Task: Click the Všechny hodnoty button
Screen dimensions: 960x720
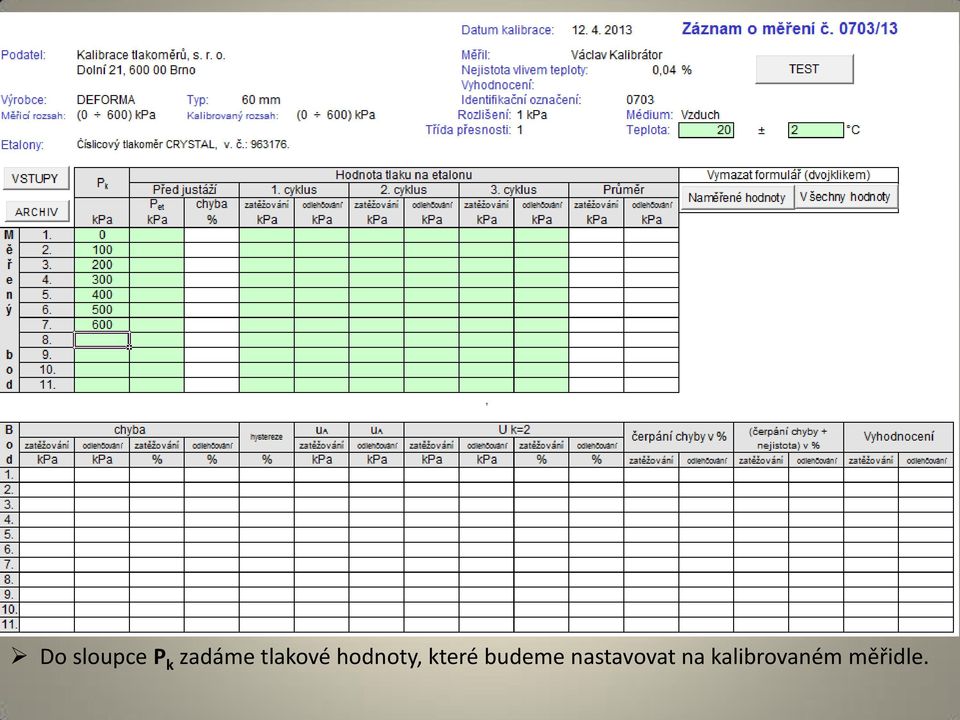Action: pyautogui.click(x=845, y=197)
